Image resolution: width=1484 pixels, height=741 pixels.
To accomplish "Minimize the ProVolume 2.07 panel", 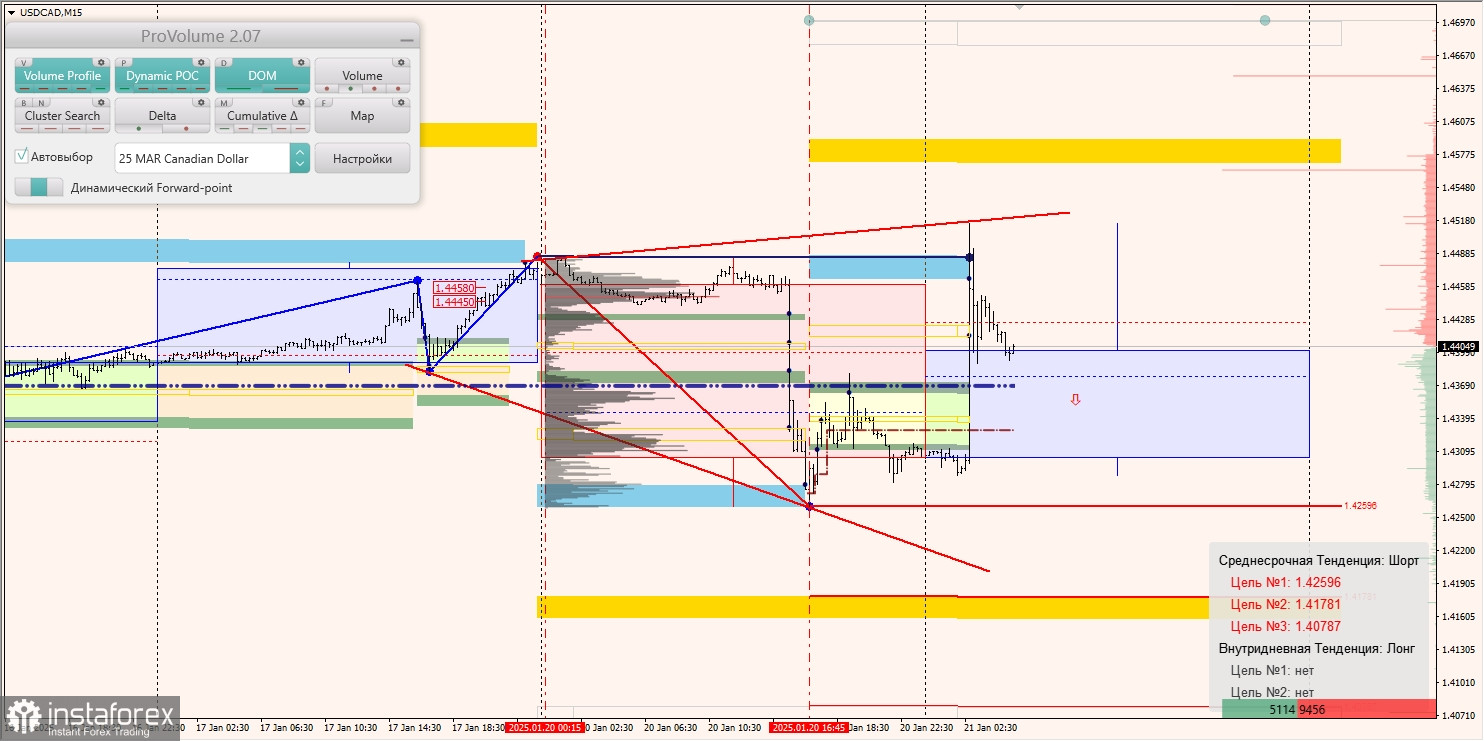I will pyautogui.click(x=406, y=40).
